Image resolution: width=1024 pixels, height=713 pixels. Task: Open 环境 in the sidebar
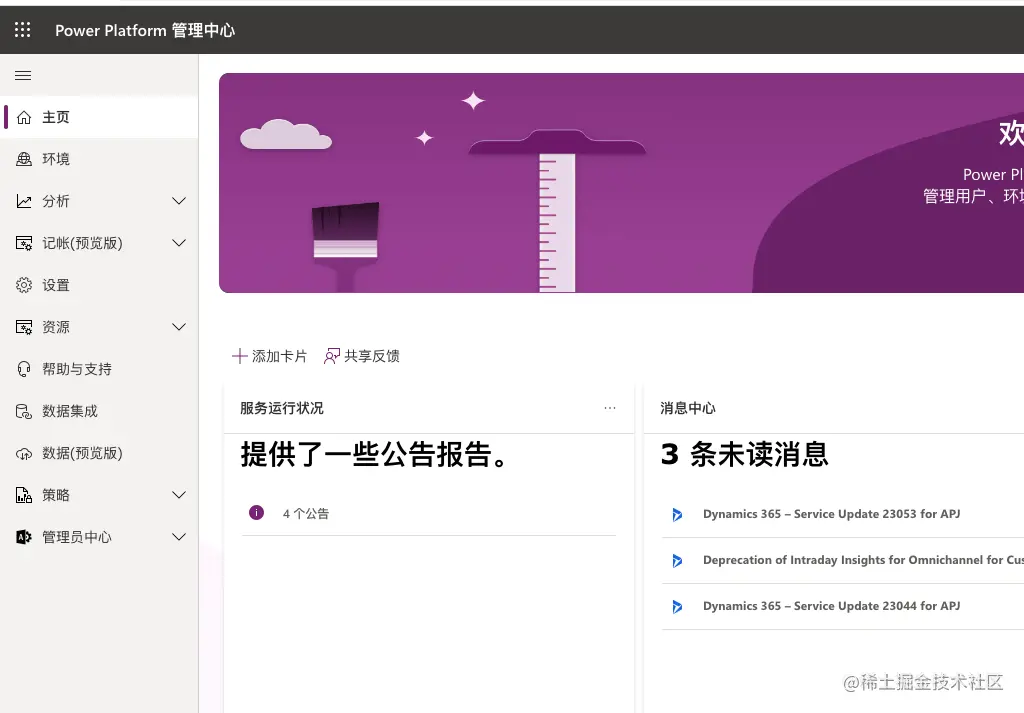pos(101,159)
